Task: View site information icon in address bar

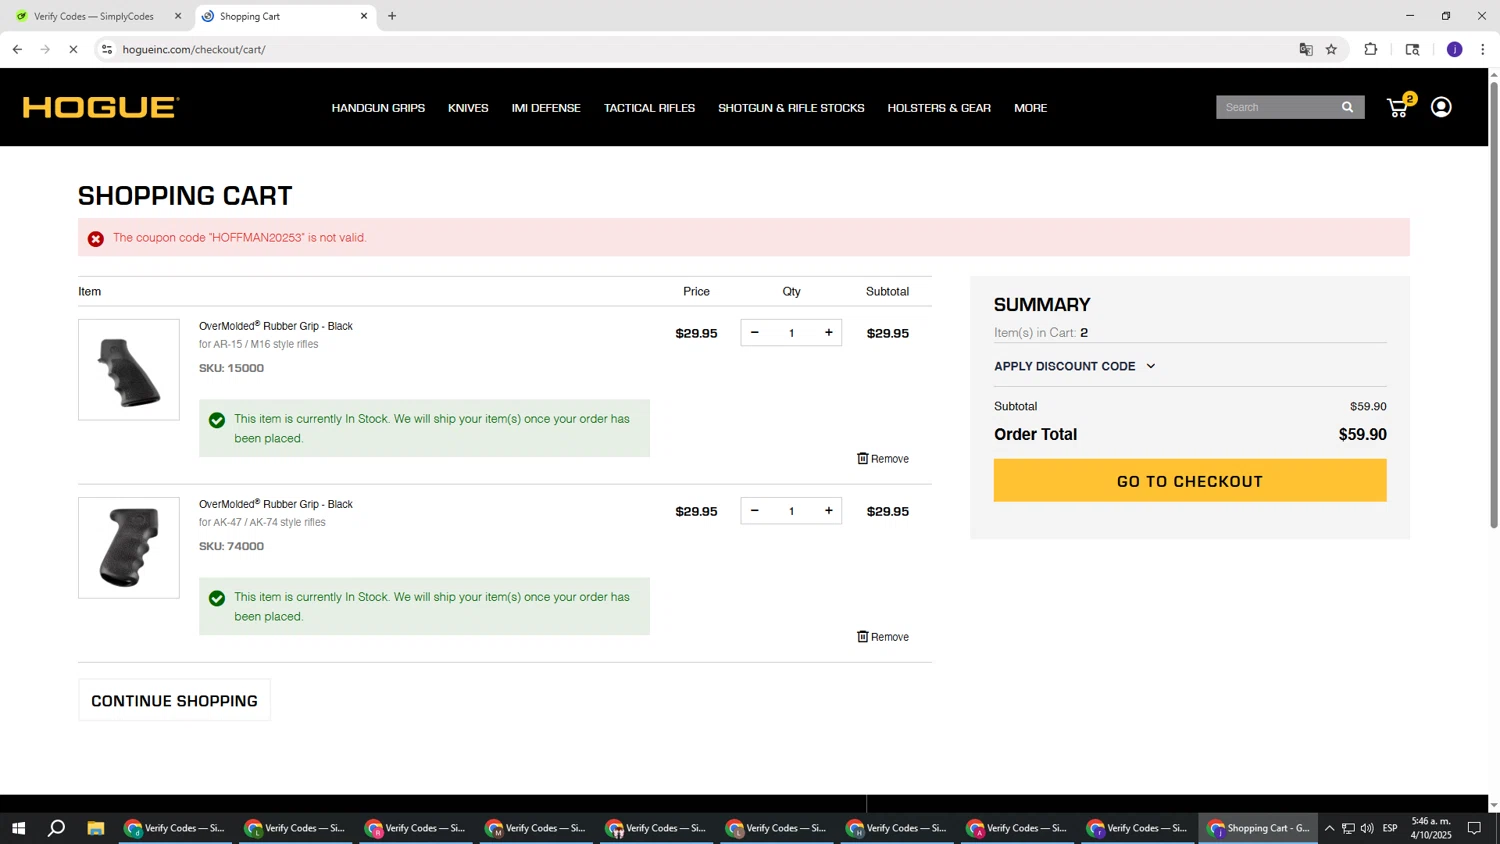Action: pyautogui.click(x=107, y=49)
